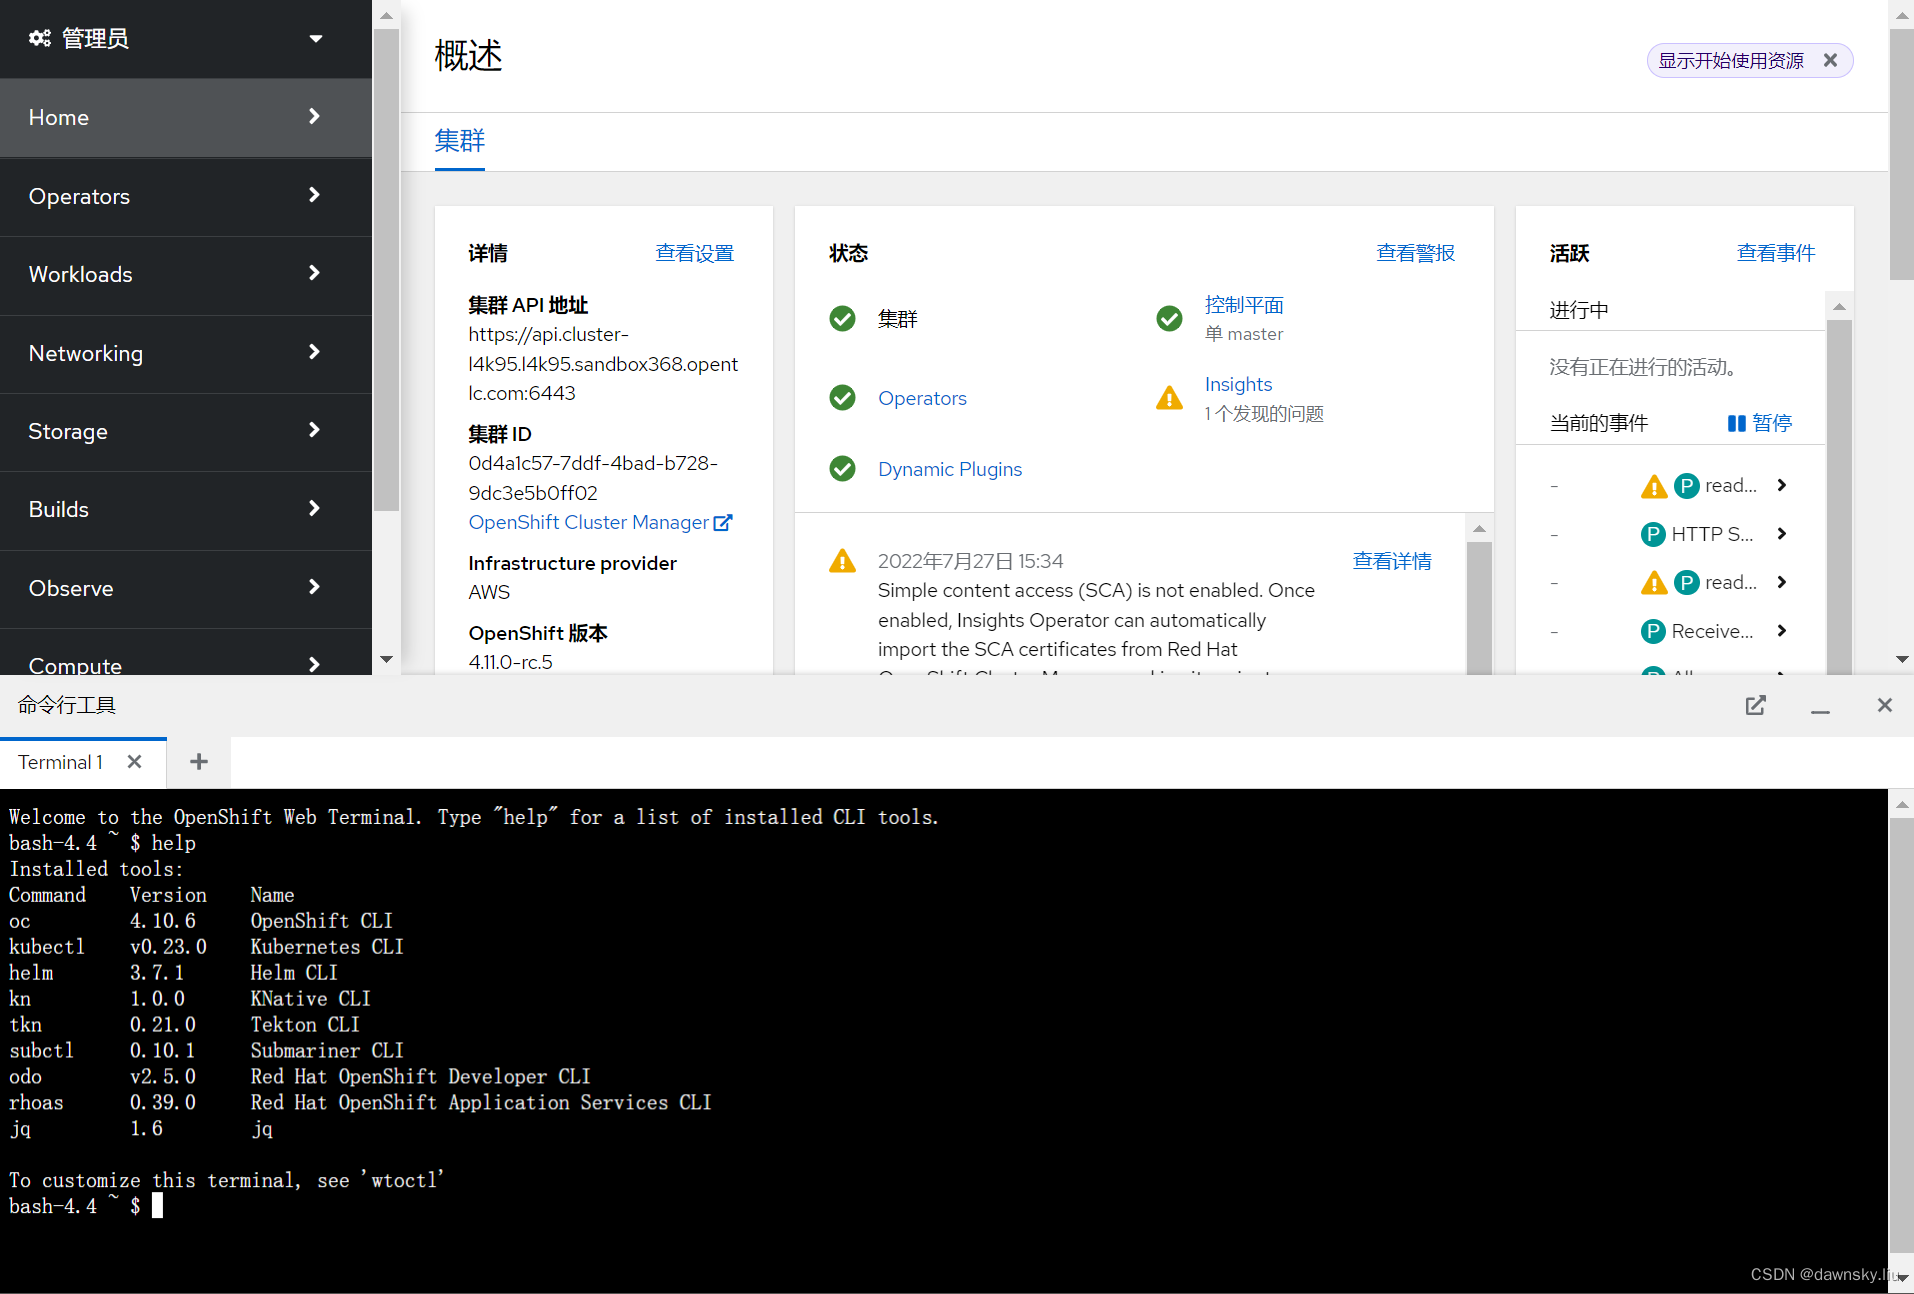Expand the Receive event details chevron
This screenshot has width=1914, height=1294.
pyautogui.click(x=1782, y=630)
